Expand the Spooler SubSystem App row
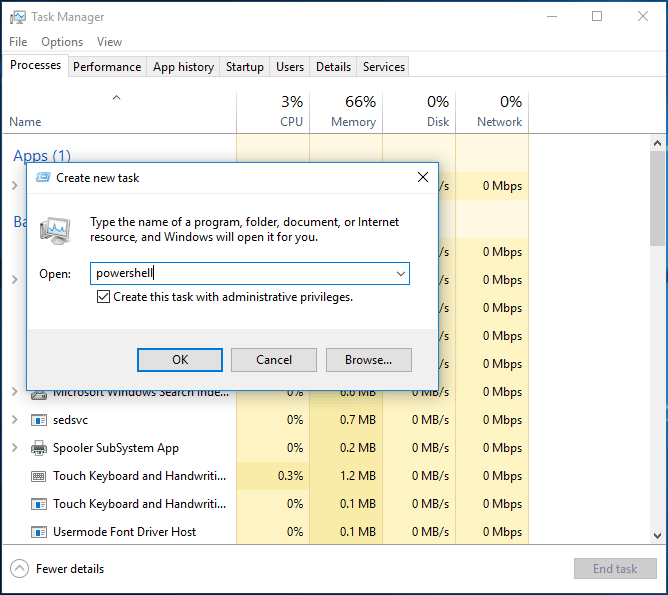668x595 pixels. tap(14, 448)
